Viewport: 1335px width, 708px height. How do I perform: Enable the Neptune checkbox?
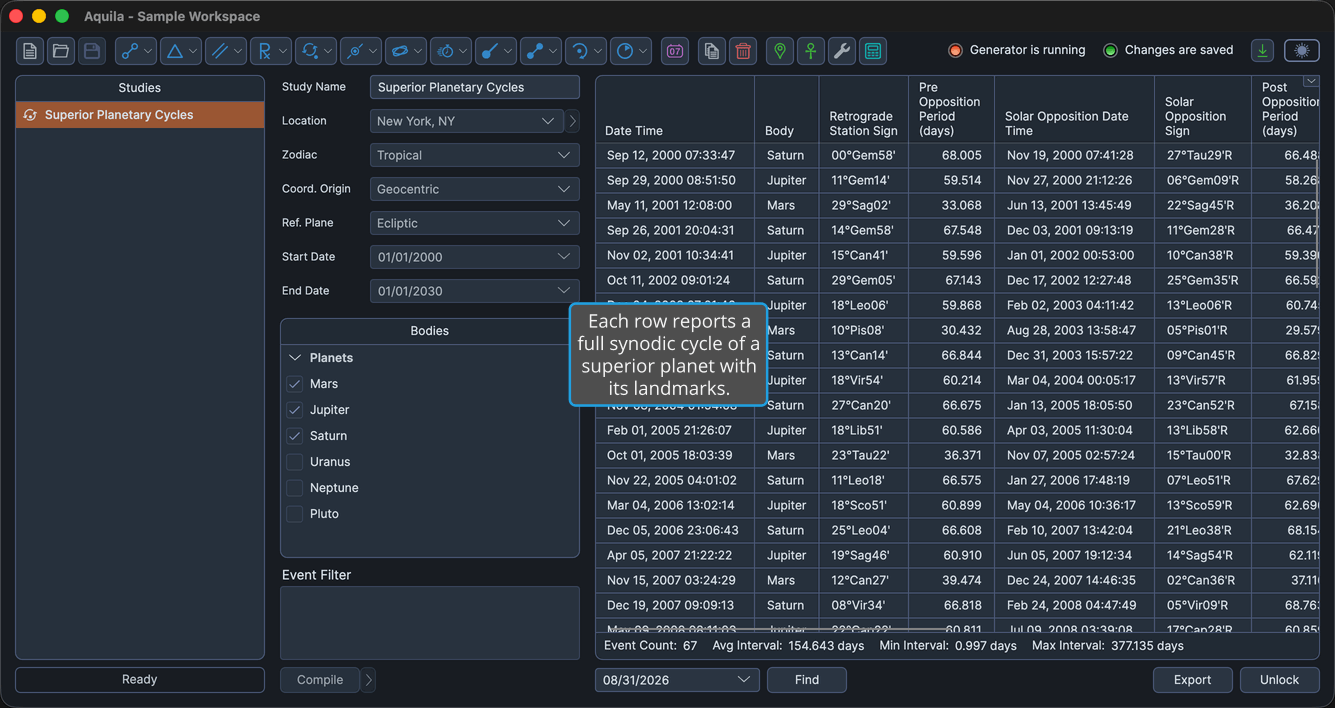click(x=295, y=488)
